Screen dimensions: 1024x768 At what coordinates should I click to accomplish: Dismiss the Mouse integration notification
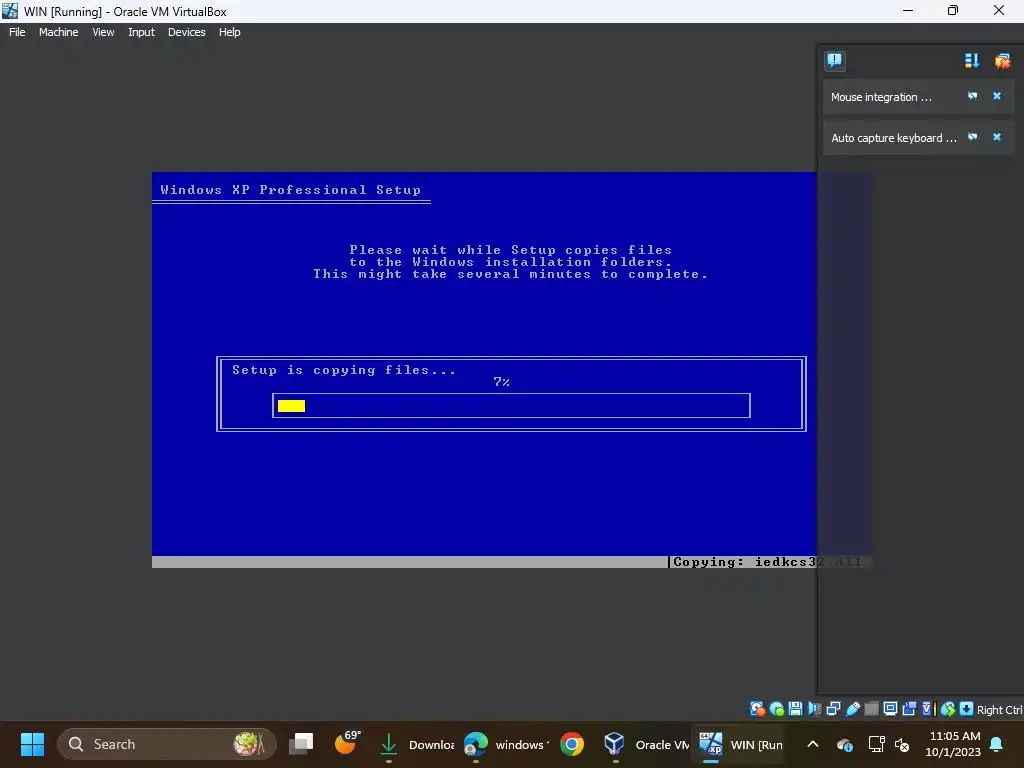pos(997,96)
